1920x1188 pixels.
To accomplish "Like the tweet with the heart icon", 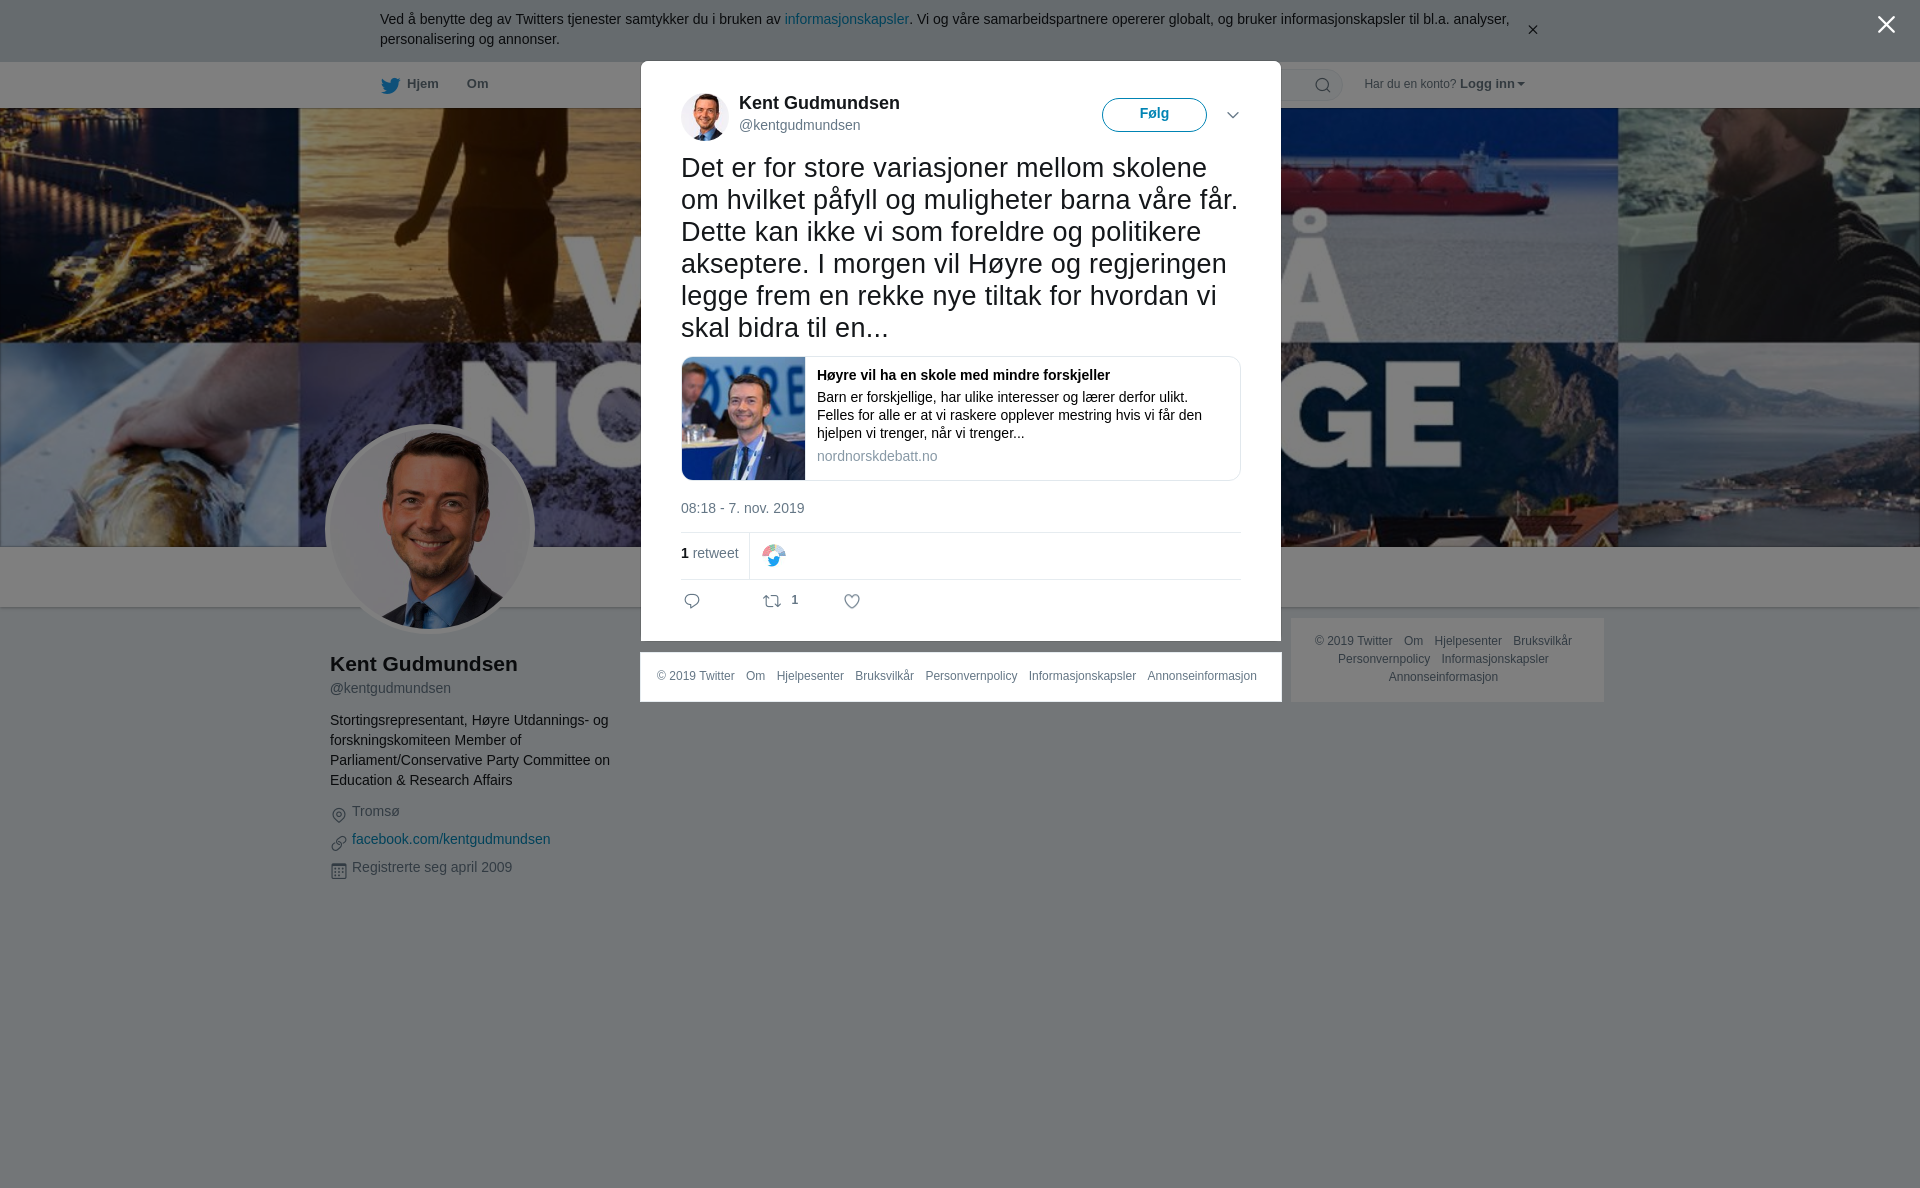I will [852, 601].
